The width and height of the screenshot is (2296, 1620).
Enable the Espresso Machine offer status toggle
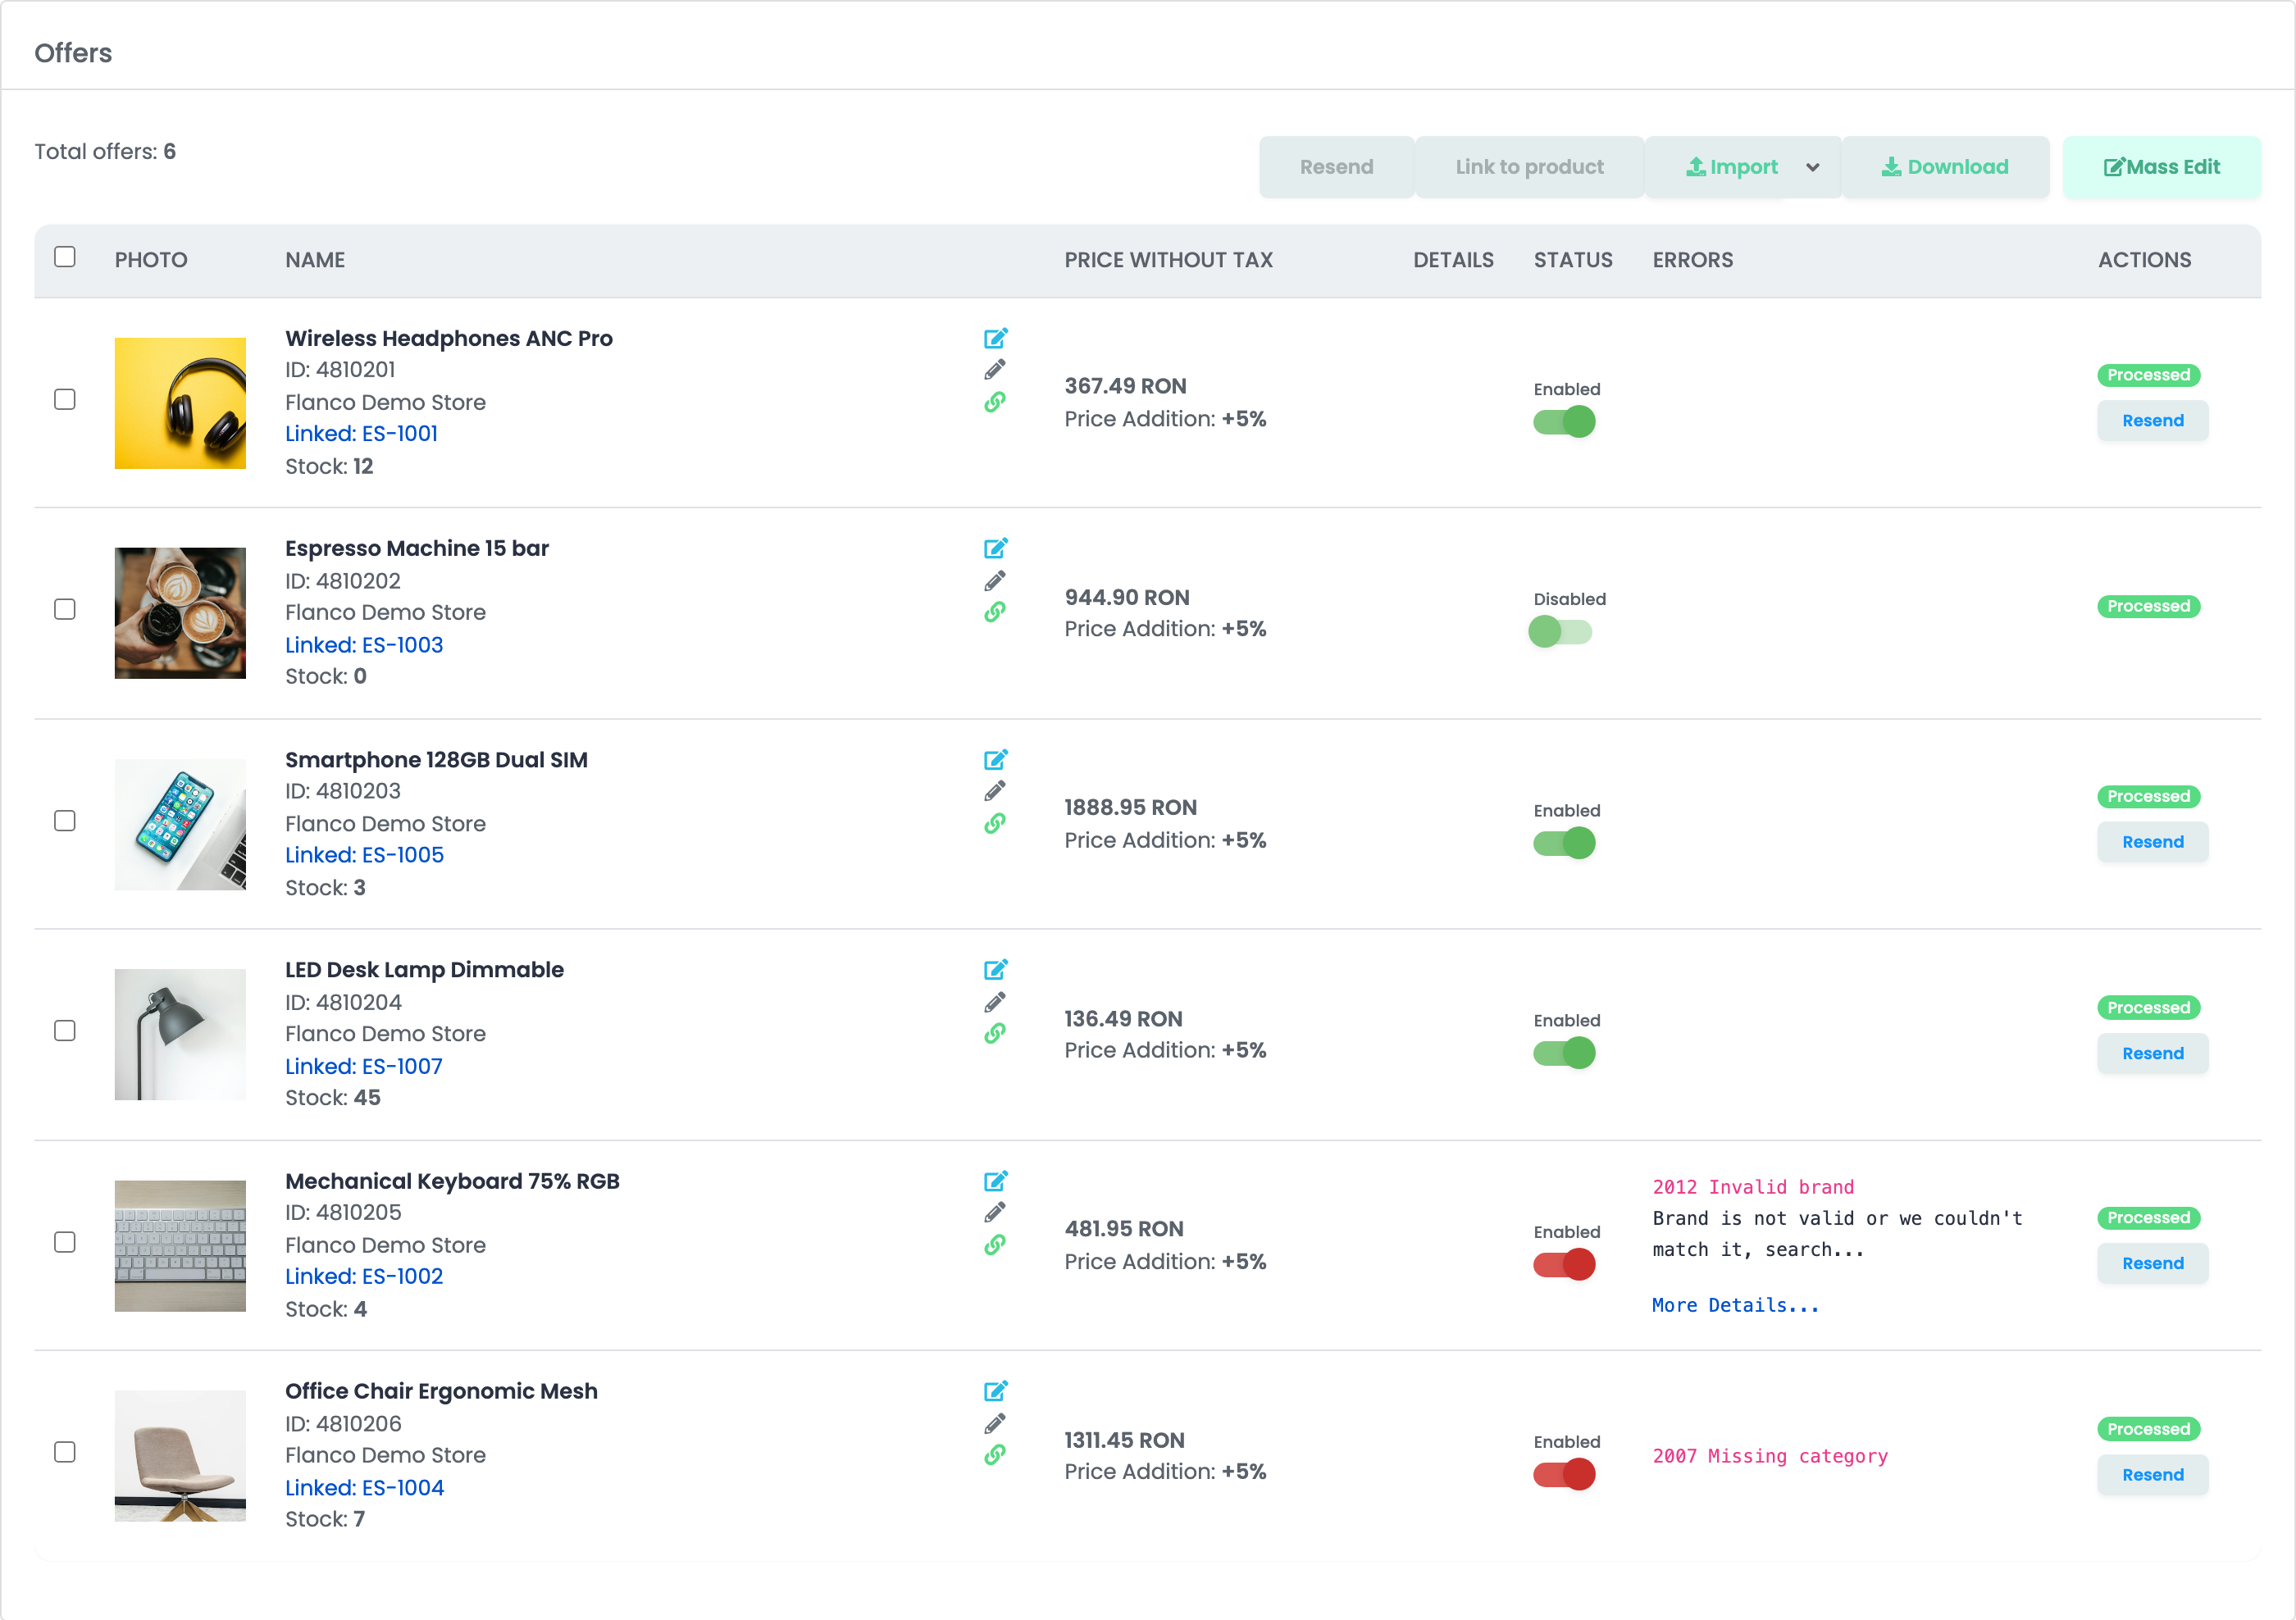coord(1561,632)
